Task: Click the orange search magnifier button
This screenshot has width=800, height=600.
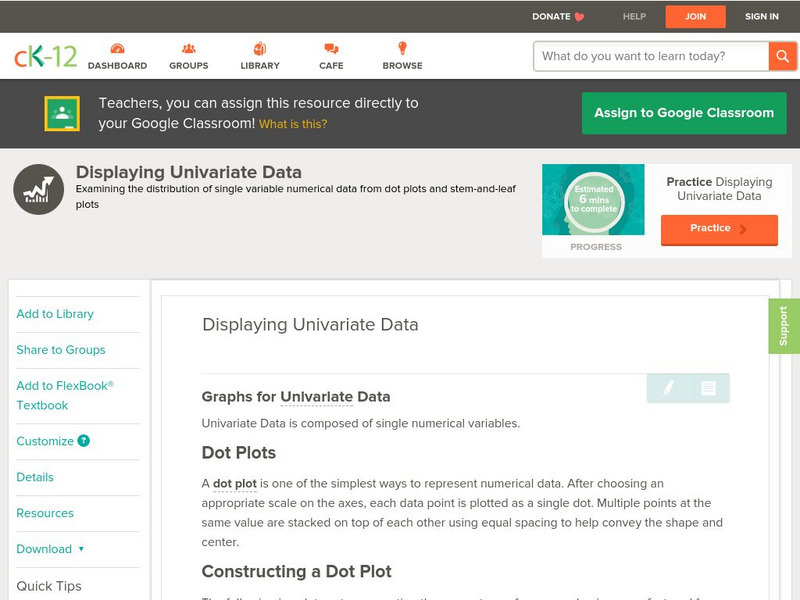Action: click(782, 56)
